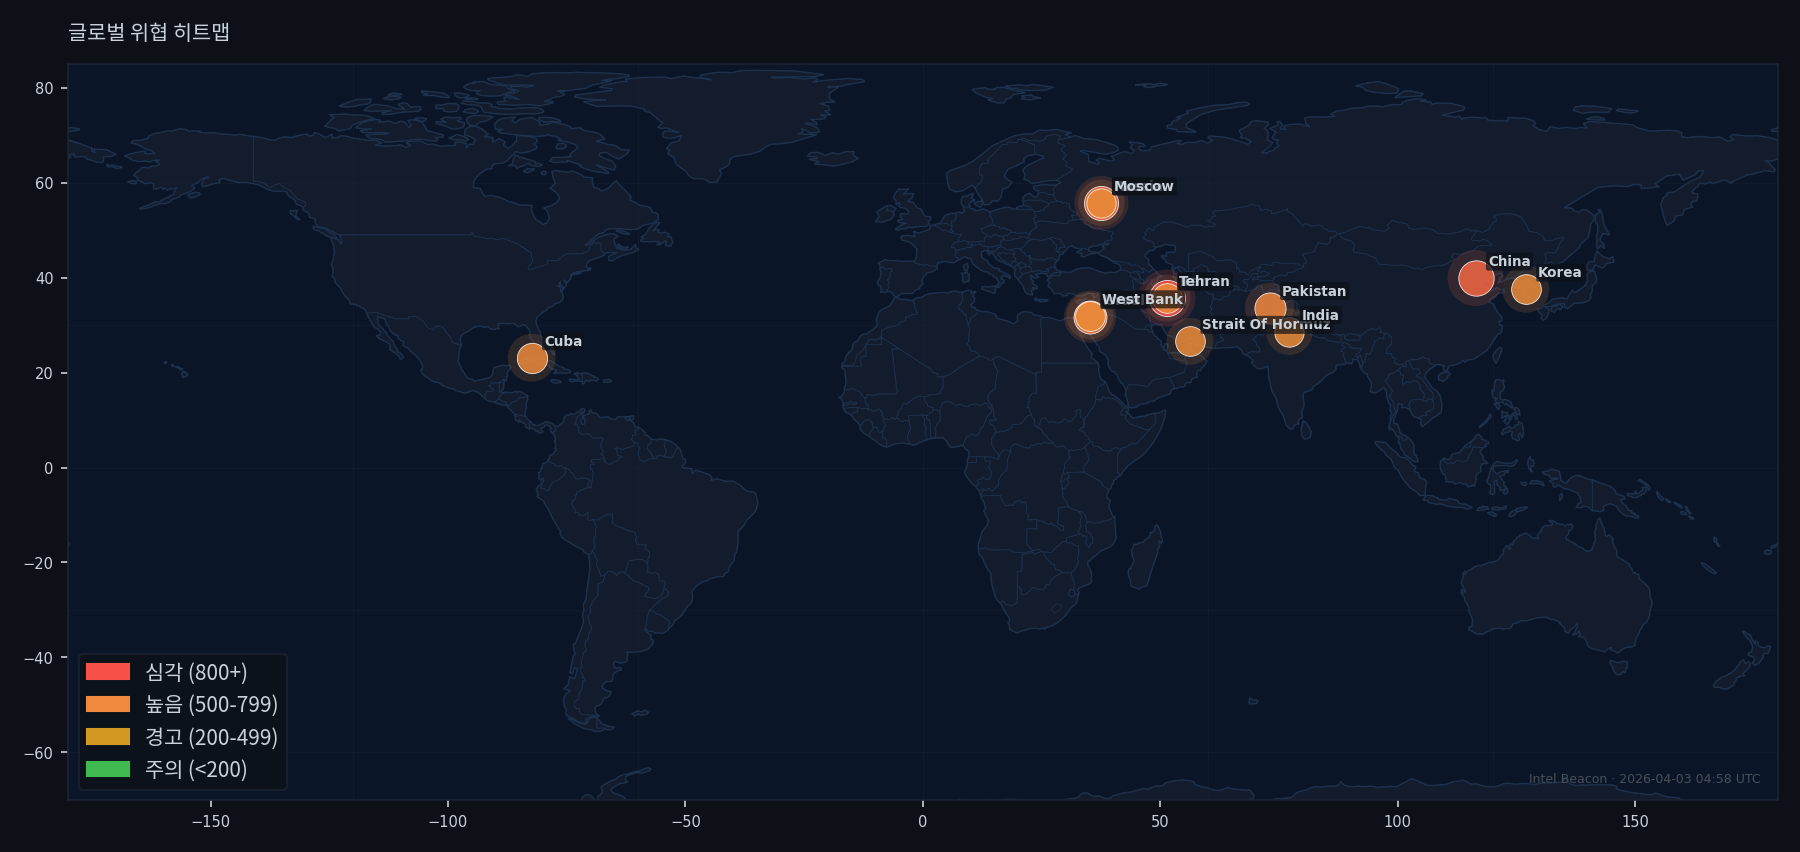Screen dimensions: 1800x852
Task: Click the 80 latitude axis label
Action: (x=44, y=88)
